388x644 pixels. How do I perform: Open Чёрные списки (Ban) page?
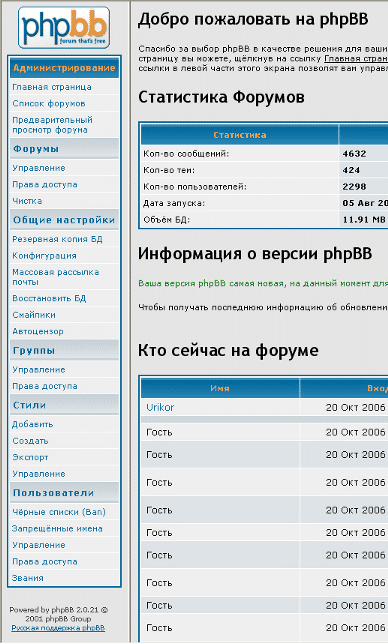click(x=59, y=512)
